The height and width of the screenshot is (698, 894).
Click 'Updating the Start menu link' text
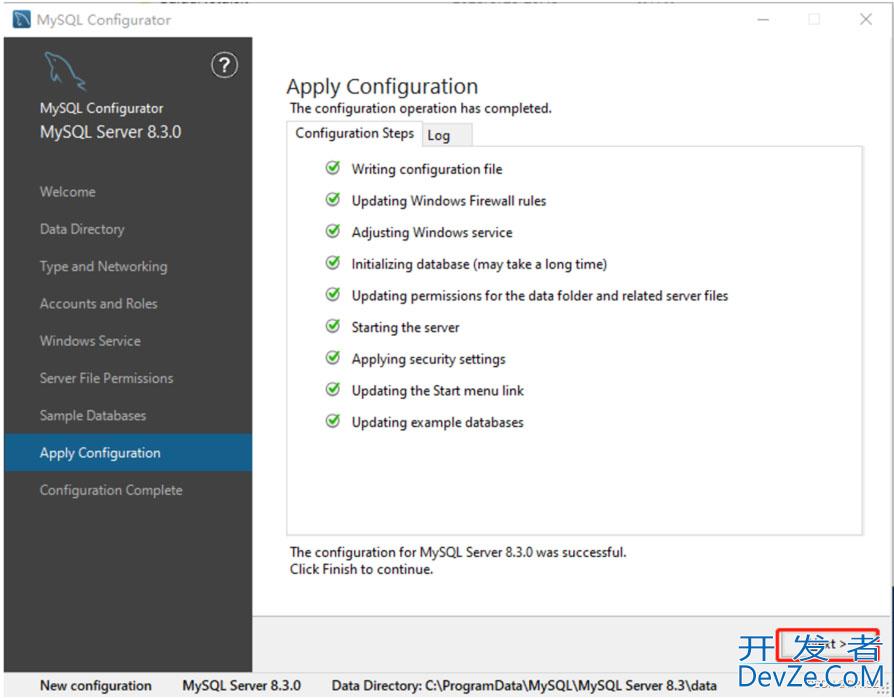[x=437, y=391]
